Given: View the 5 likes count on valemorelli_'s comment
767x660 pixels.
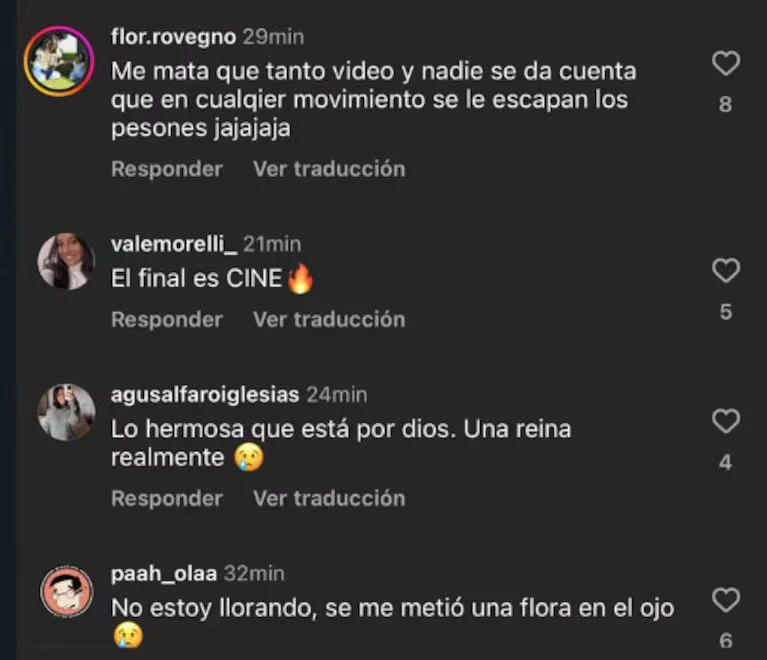Looking at the screenshot, I should 726,312.
